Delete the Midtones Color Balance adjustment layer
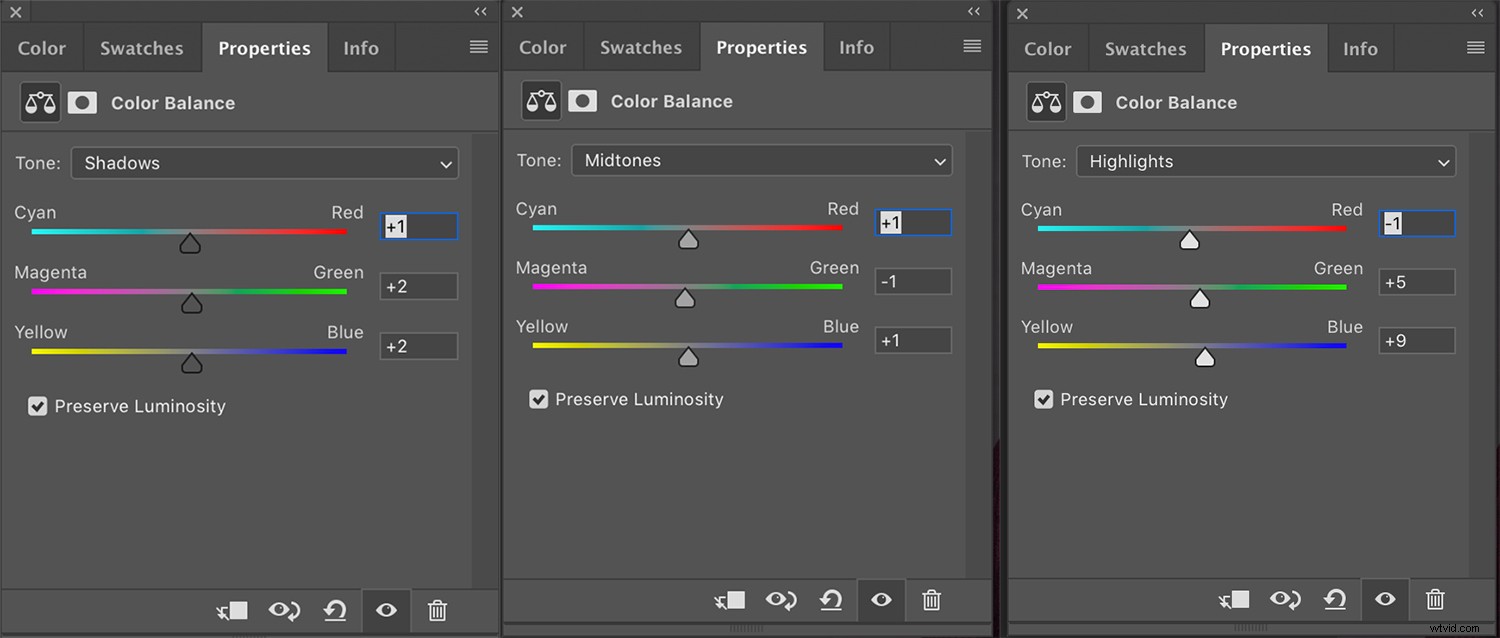The height and width of the screenshot is (638, 1500). click(931, 600)
